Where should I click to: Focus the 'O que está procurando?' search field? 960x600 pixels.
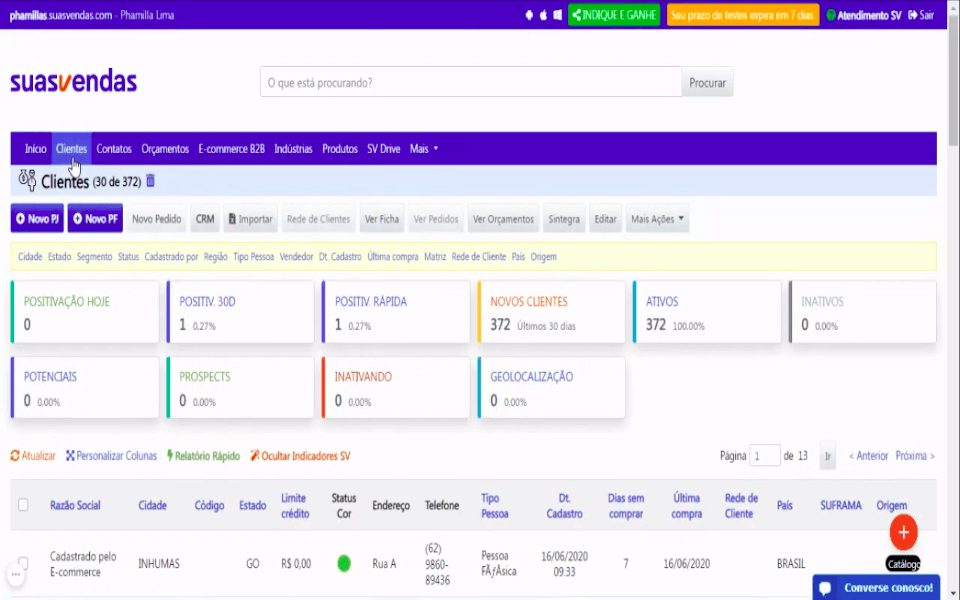(x=470, y=82)
